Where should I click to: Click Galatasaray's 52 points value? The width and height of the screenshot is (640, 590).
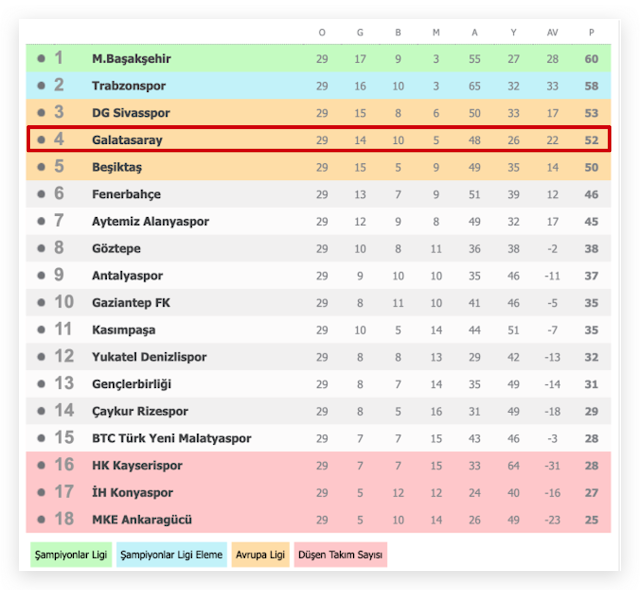591,140
